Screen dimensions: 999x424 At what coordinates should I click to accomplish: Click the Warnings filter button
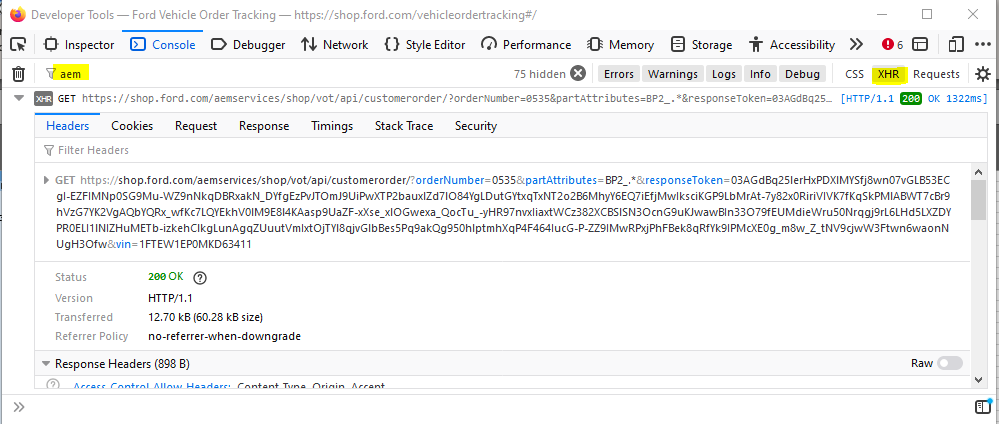pyautogui.click(x=672, y=74)
